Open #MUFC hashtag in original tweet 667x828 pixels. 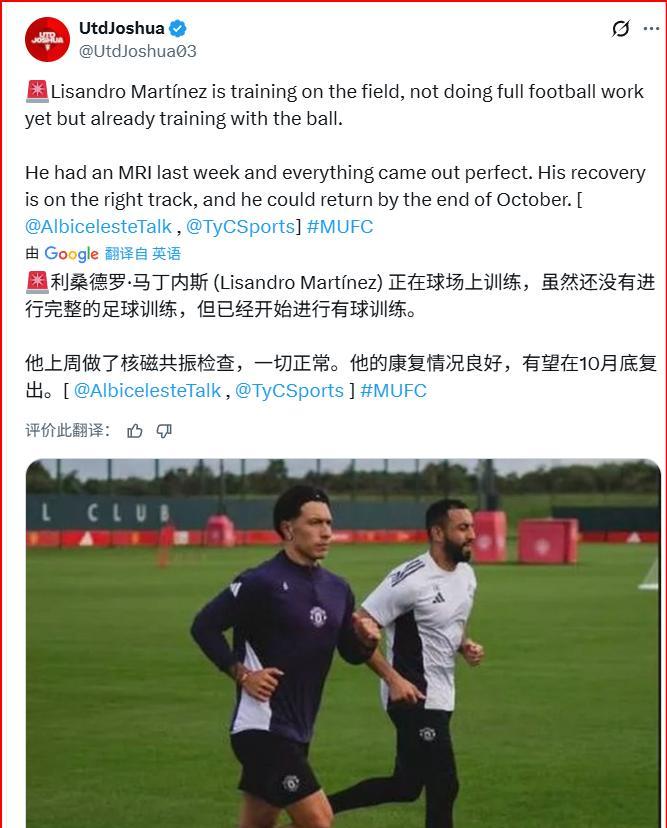click(x=340, y=227)
